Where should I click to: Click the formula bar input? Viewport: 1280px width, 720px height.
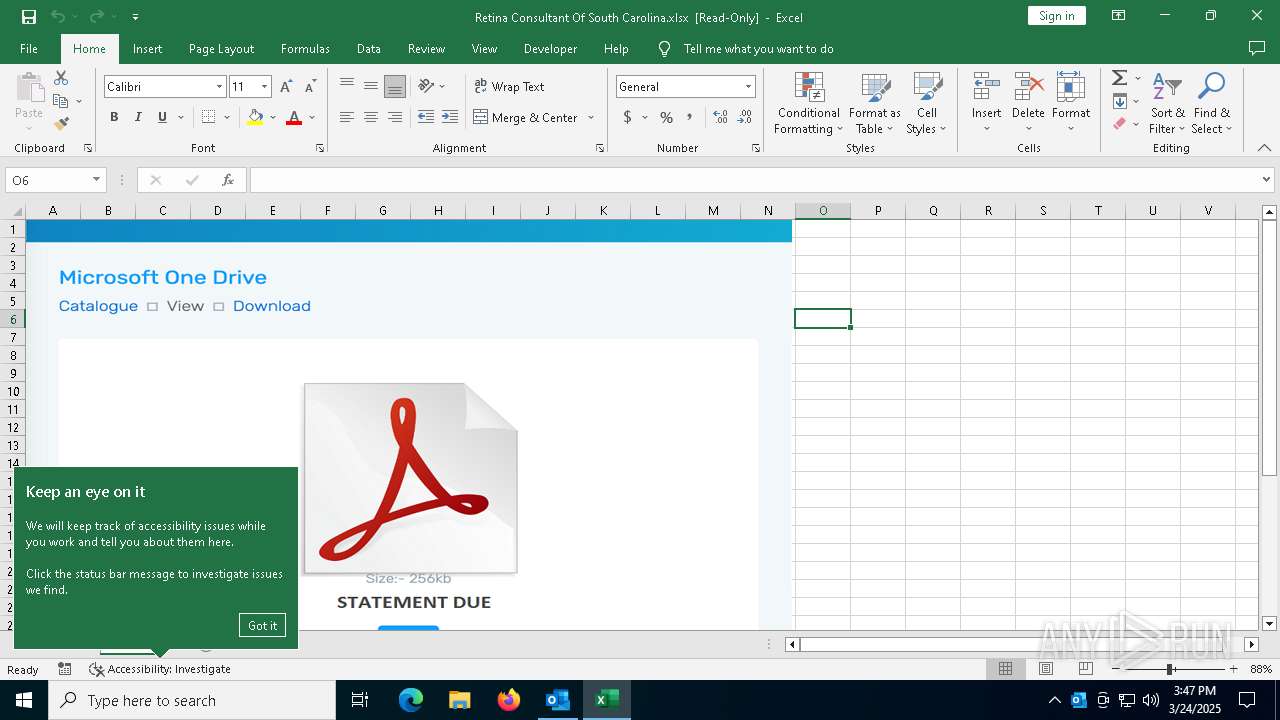click(x=754, y=180)
